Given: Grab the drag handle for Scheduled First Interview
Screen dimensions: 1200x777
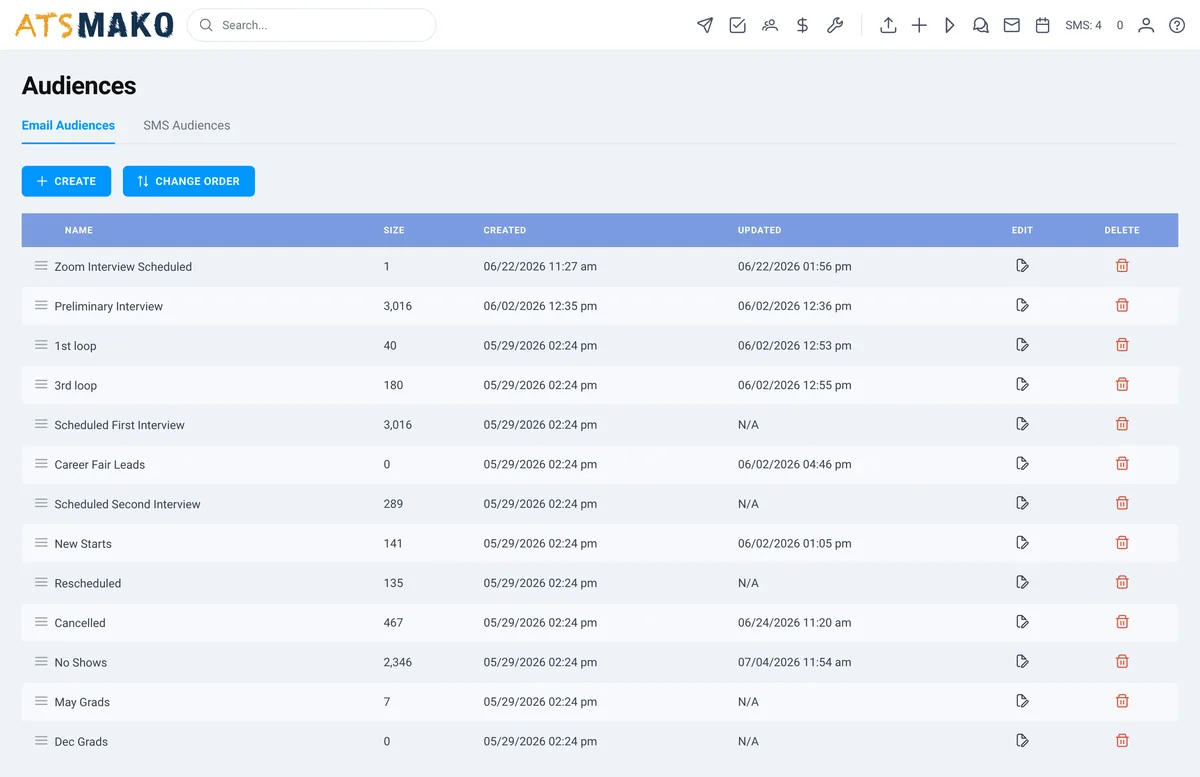Looking at the screenshot, I should 41,424.
